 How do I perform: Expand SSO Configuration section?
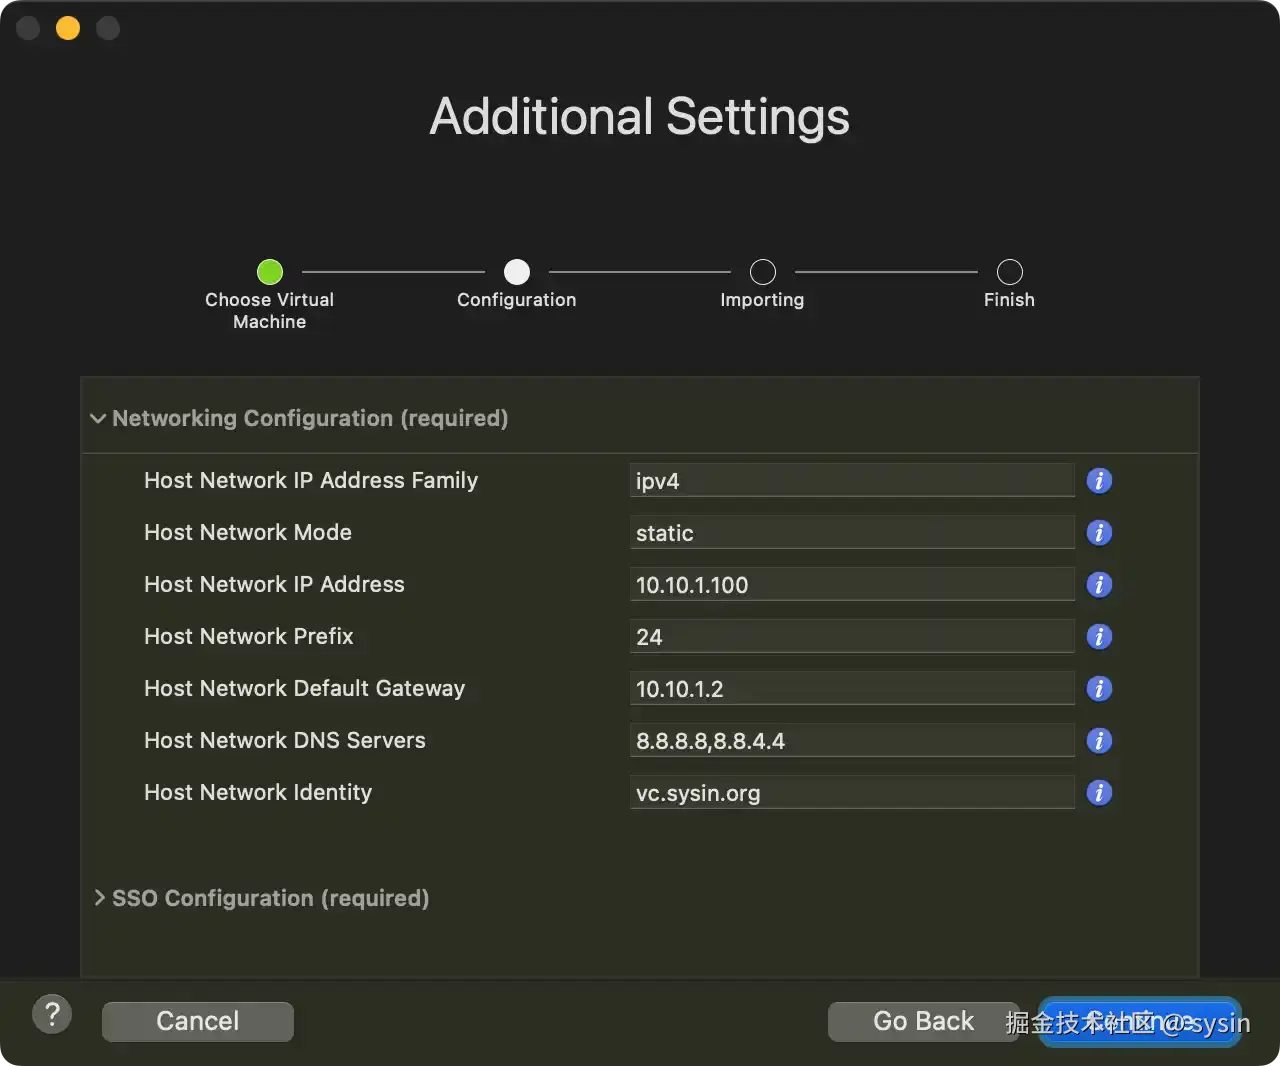(99, 898)
